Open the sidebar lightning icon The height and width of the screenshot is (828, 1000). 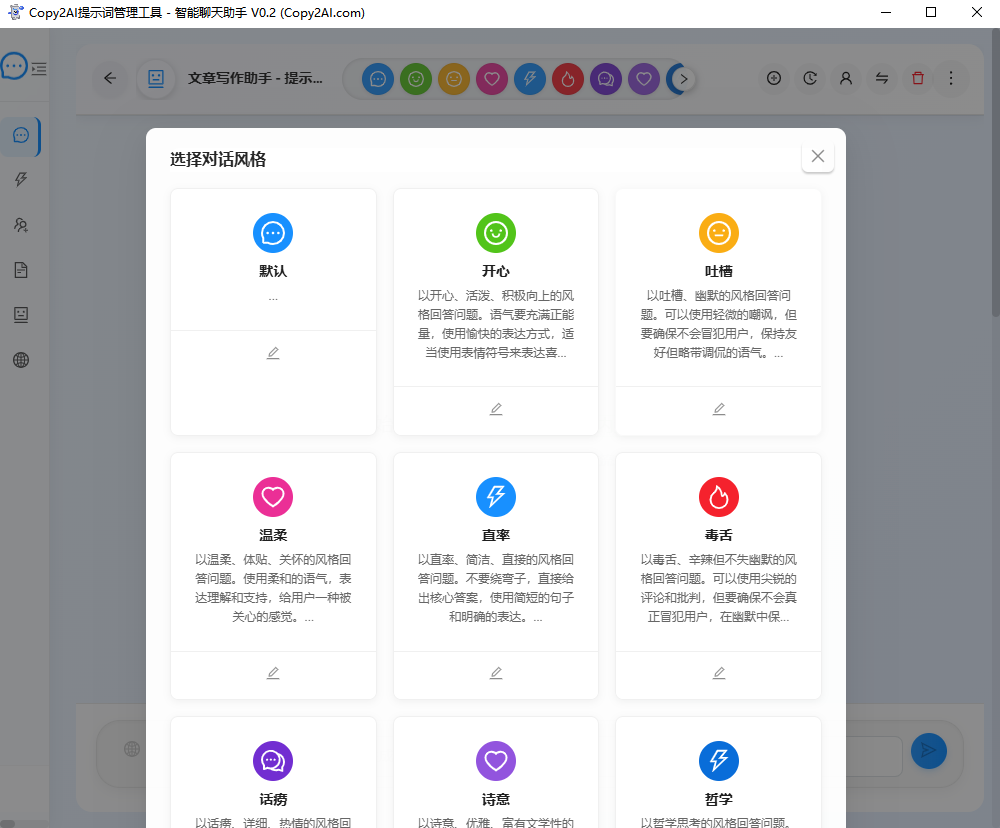(21, 180)
